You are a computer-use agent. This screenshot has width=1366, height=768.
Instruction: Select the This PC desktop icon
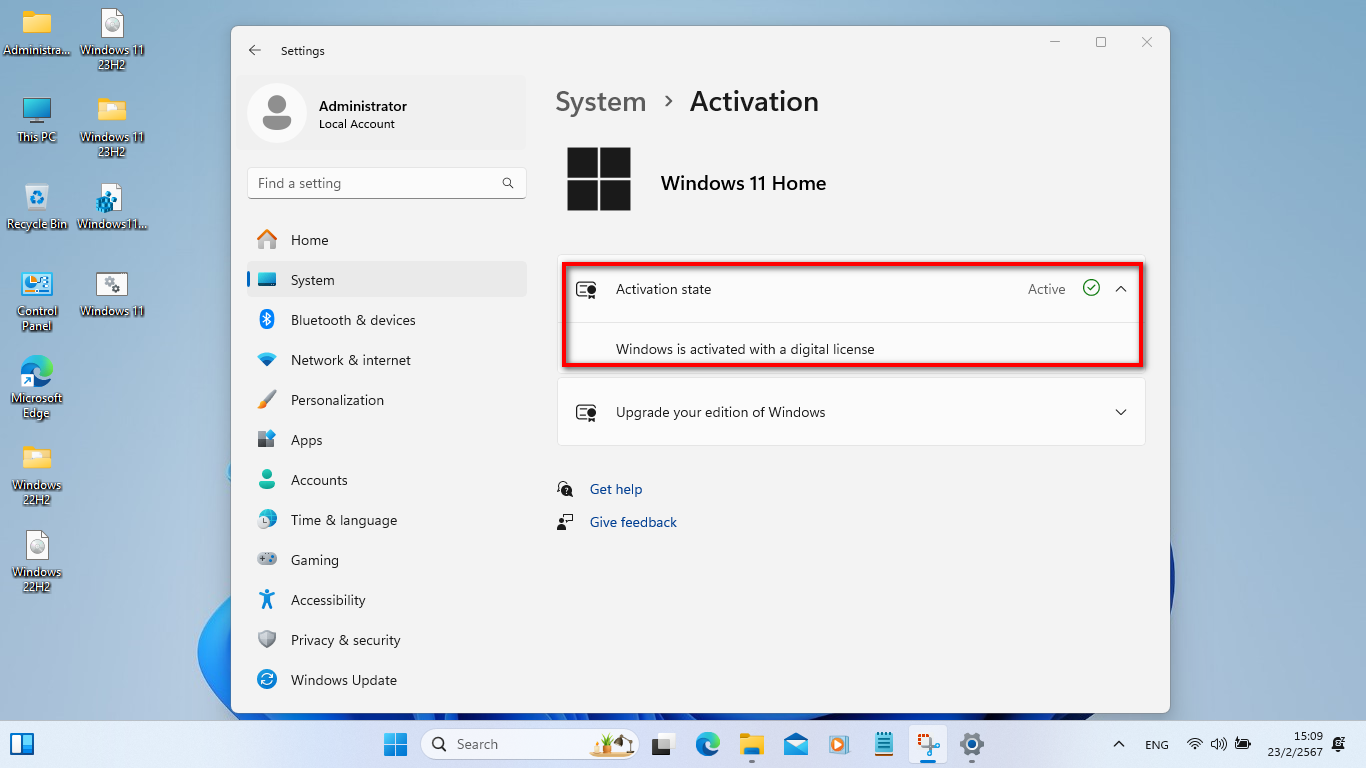coord(37,119)
